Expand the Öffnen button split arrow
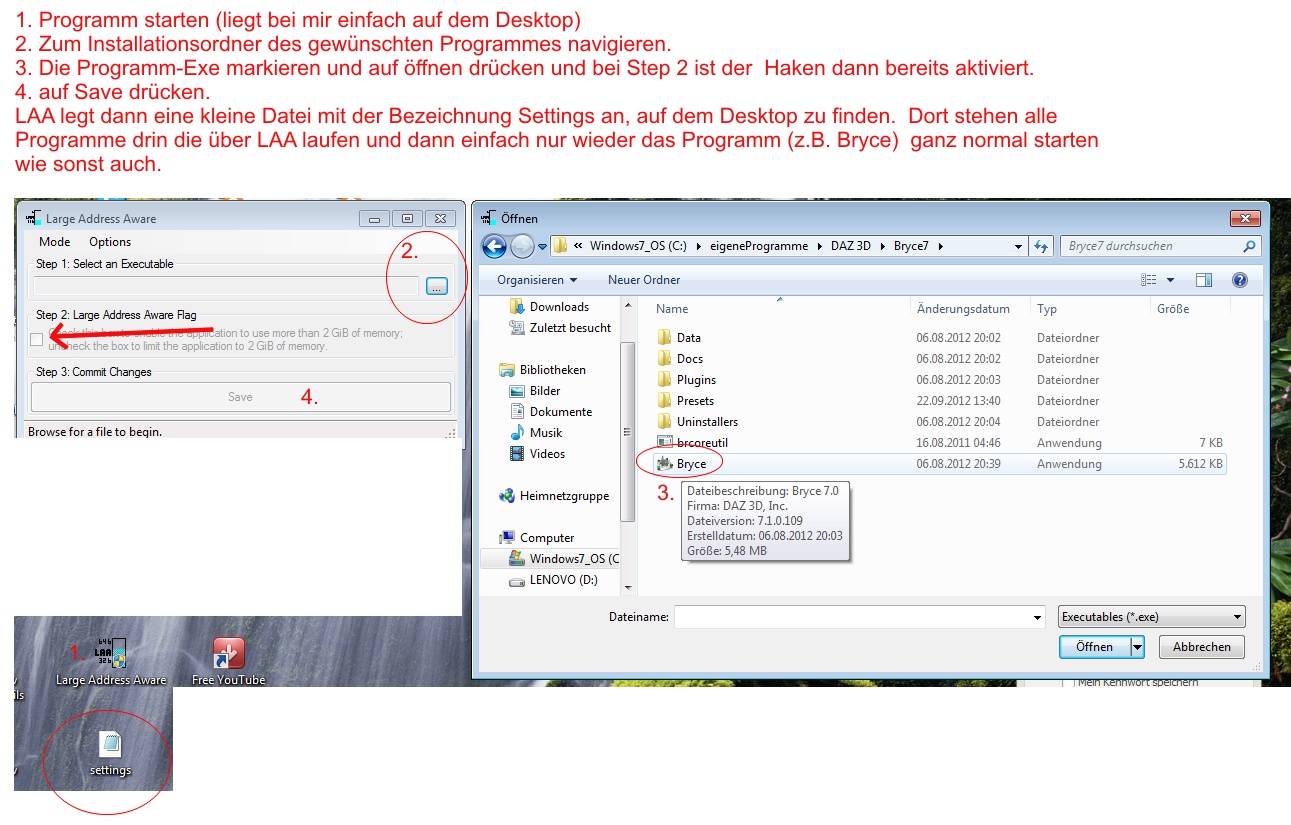Viewport: 1291px width, 825px height. click(x=1137, y=647)
